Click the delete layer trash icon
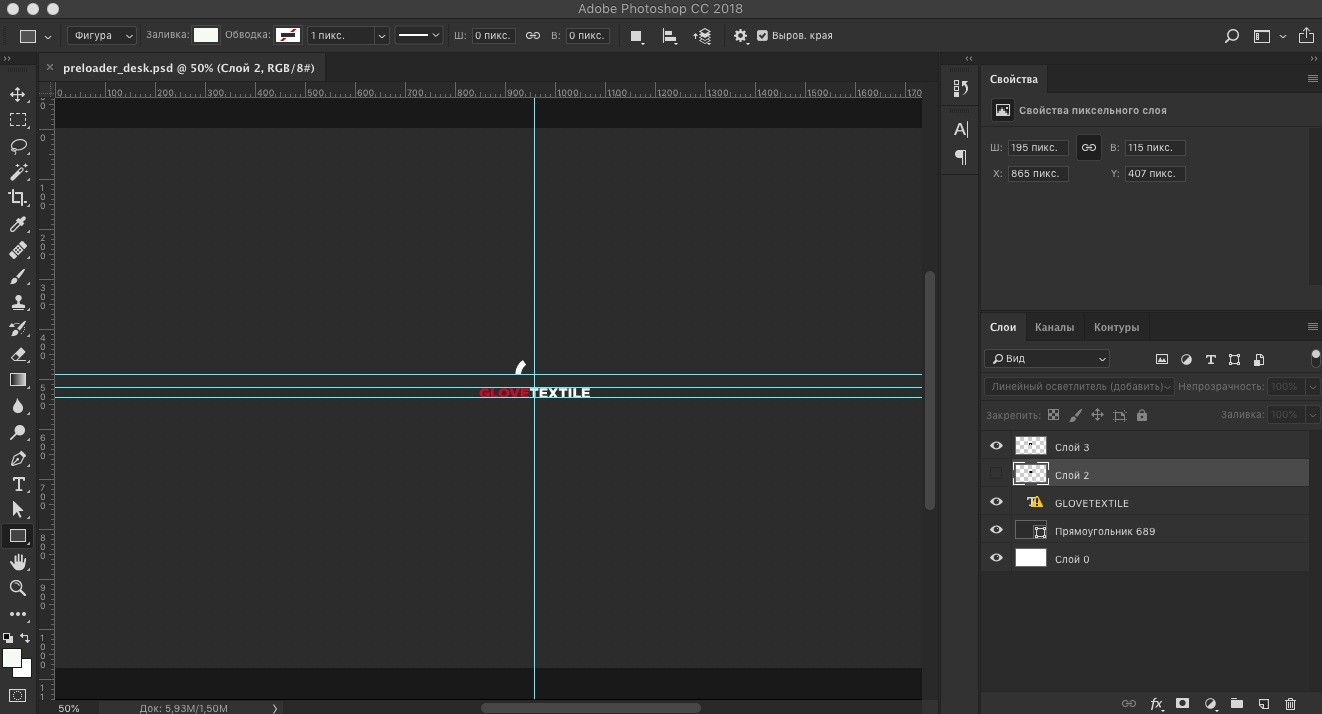 [1290, 704]
